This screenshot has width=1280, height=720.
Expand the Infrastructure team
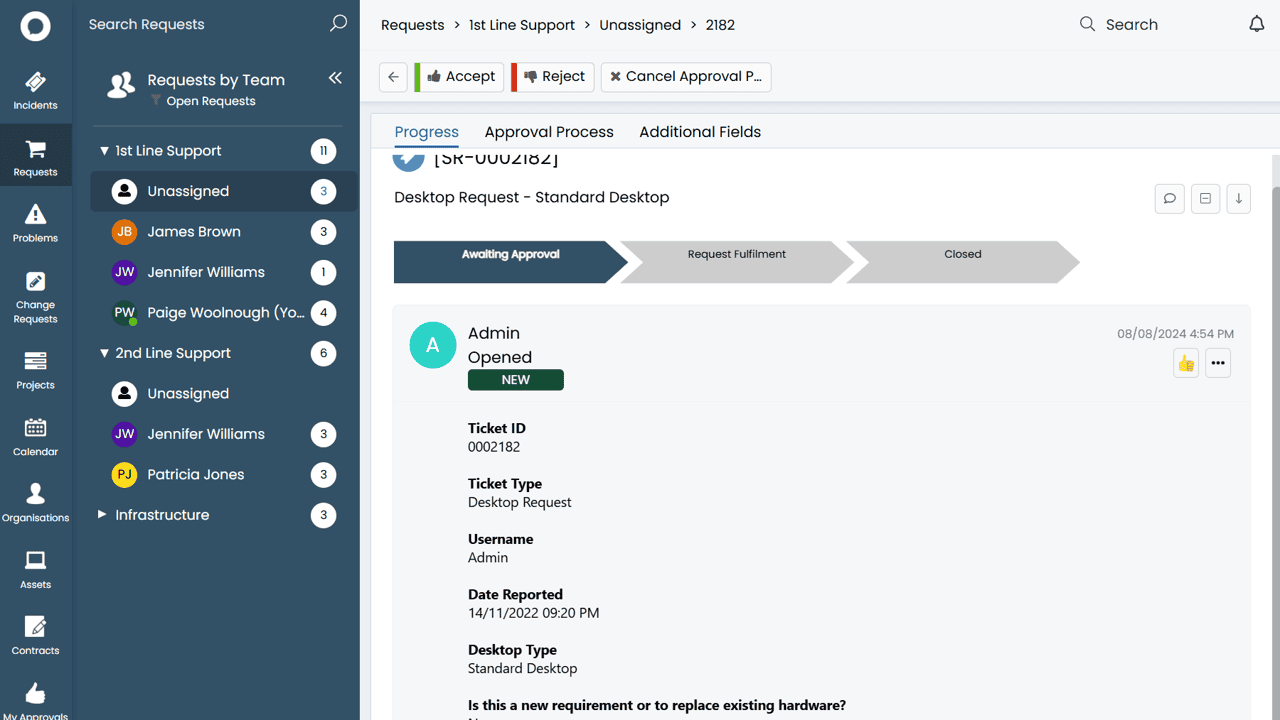102,515
